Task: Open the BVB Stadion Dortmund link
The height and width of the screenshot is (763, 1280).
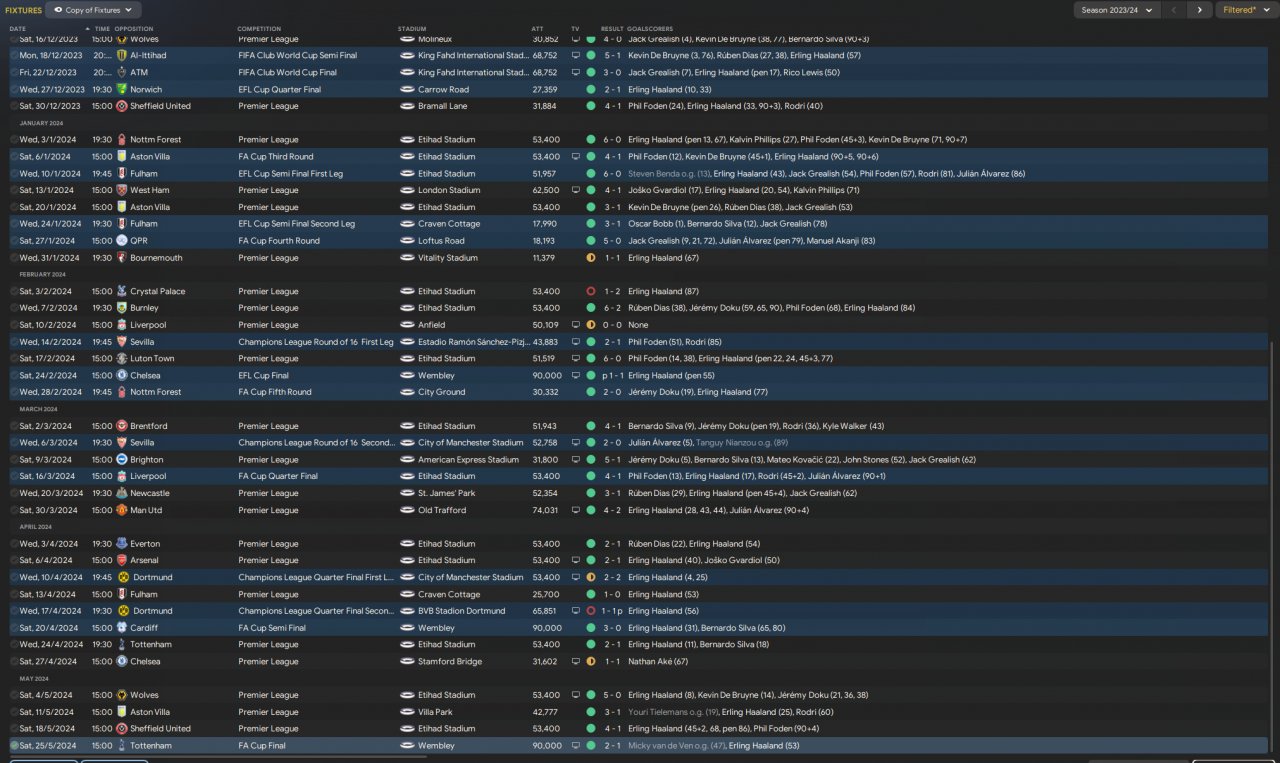Action: (460, 611)
